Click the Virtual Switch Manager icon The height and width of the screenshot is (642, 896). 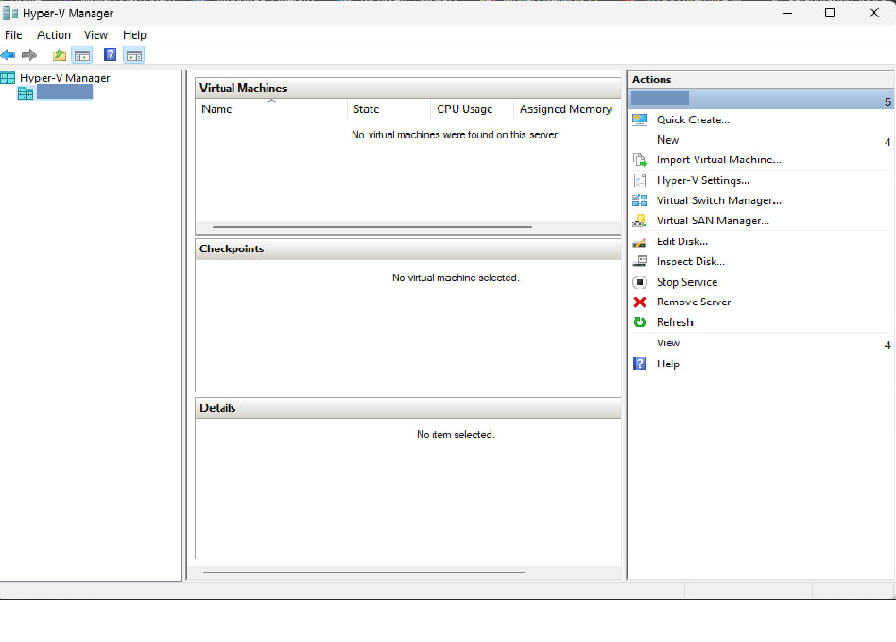click(x=639, y=200)
